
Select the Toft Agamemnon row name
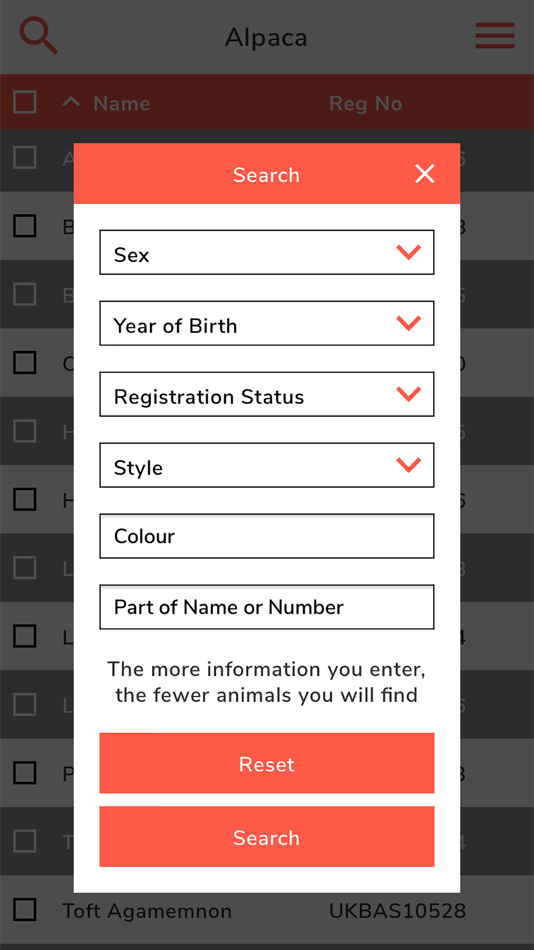pos(147,911)
